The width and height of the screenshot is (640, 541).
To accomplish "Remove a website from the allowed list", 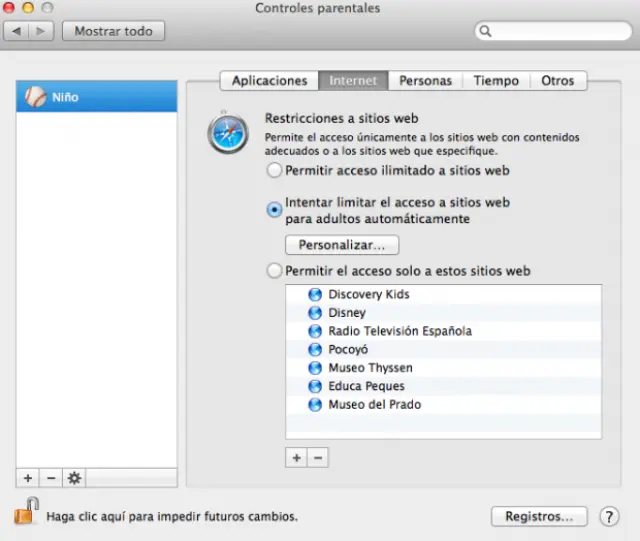I will (318, 457).
